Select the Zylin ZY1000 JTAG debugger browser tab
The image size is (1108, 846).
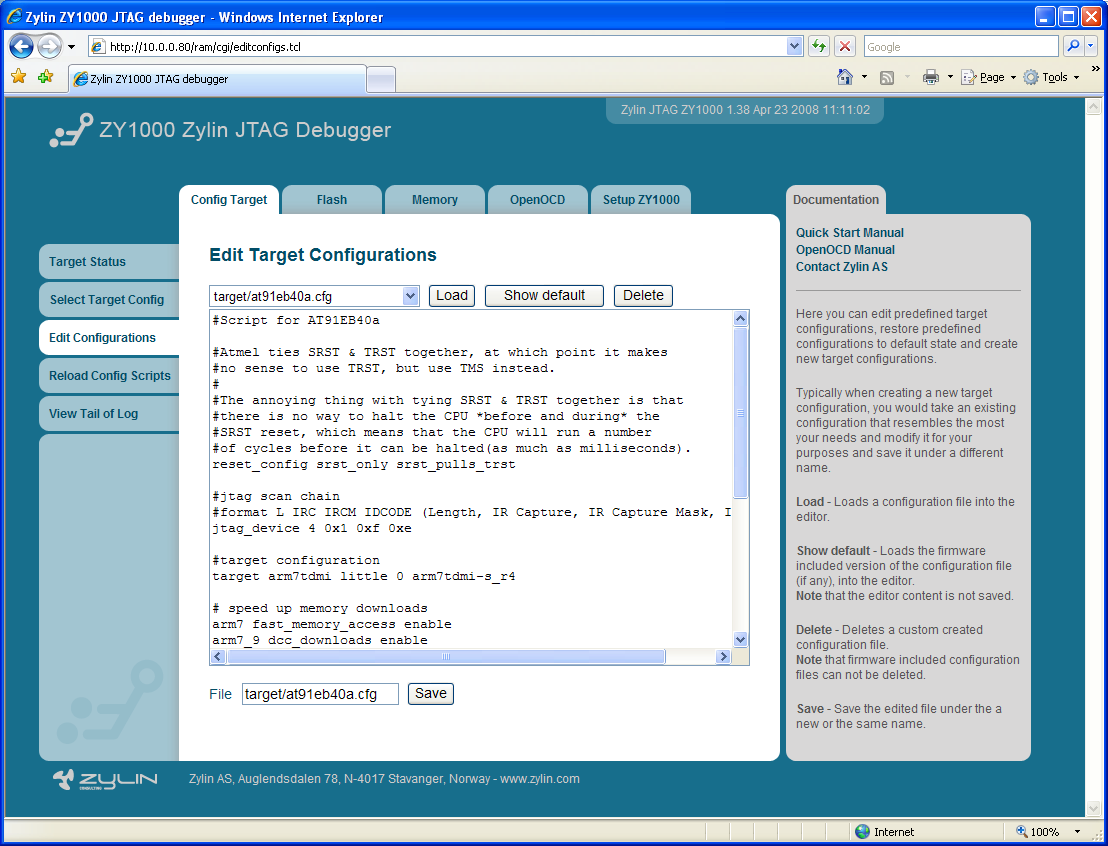218,78
